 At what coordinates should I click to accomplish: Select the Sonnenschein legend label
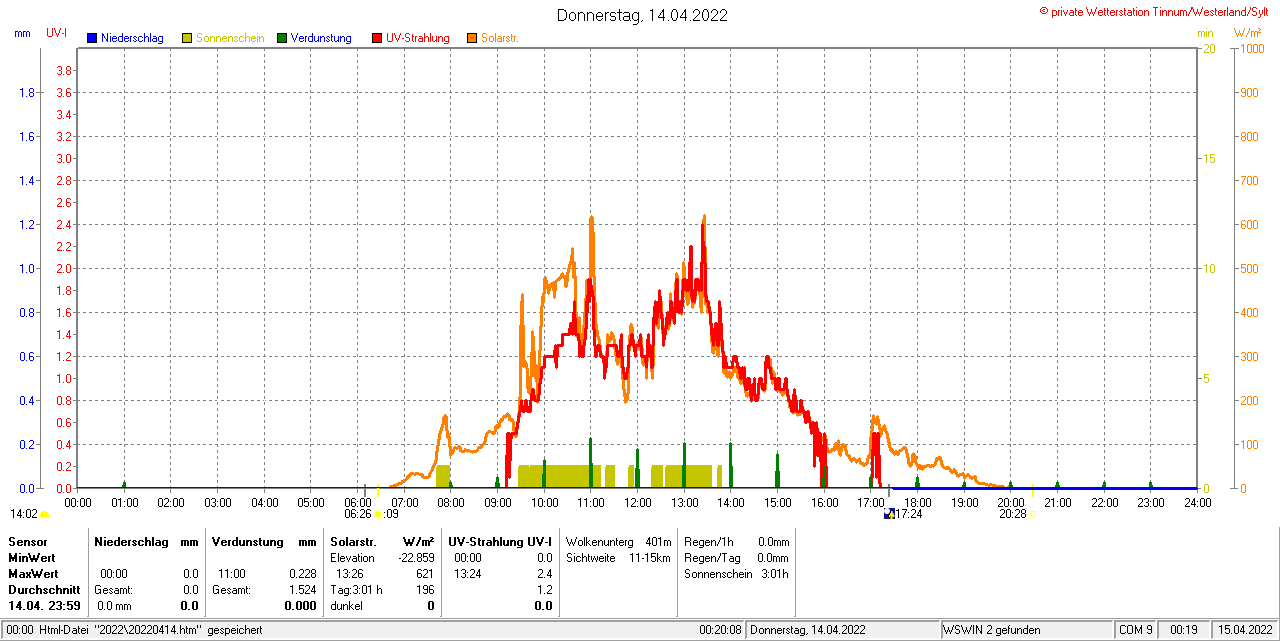click(x=230, y=38)
